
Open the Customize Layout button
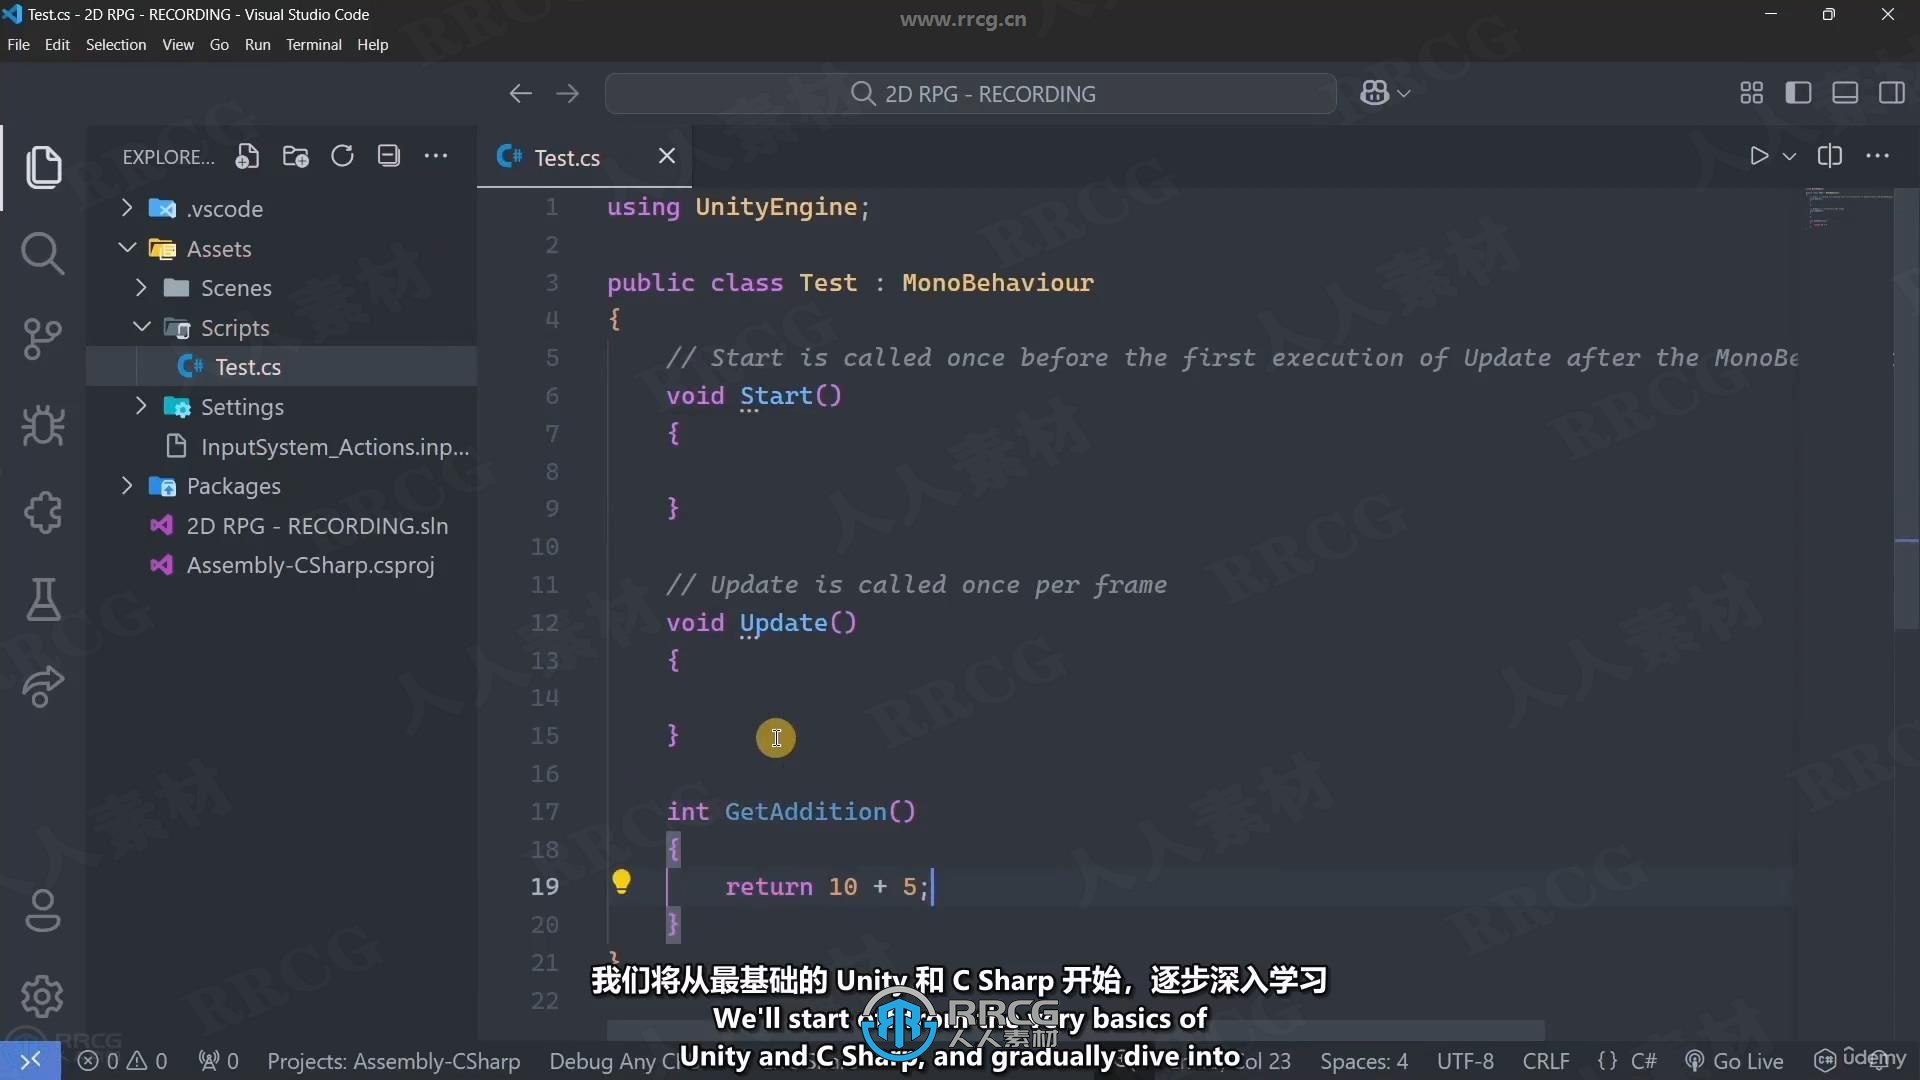pos(1752,93)
